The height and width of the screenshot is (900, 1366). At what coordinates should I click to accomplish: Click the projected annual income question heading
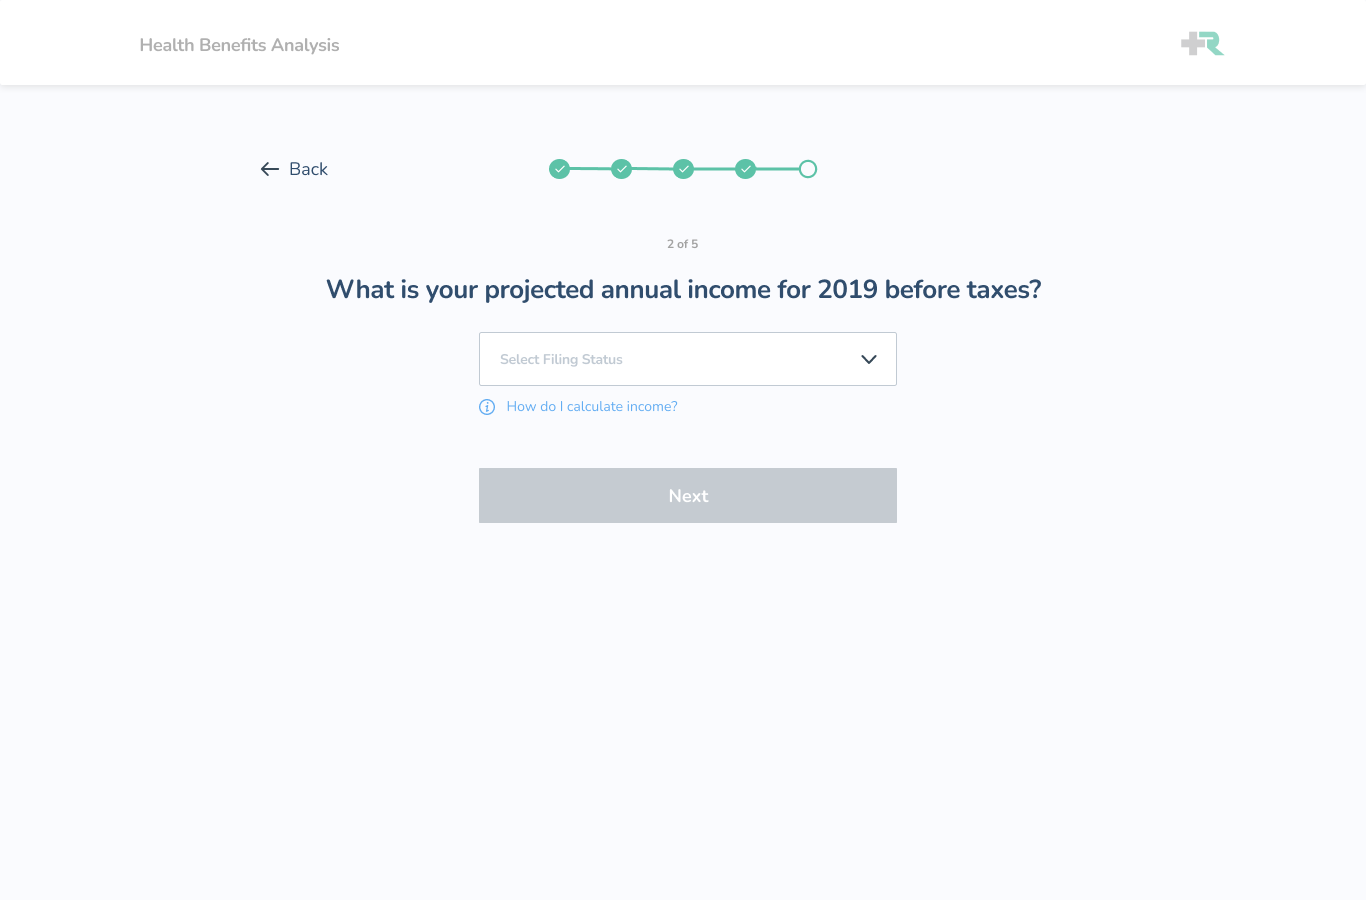(684, 289)
